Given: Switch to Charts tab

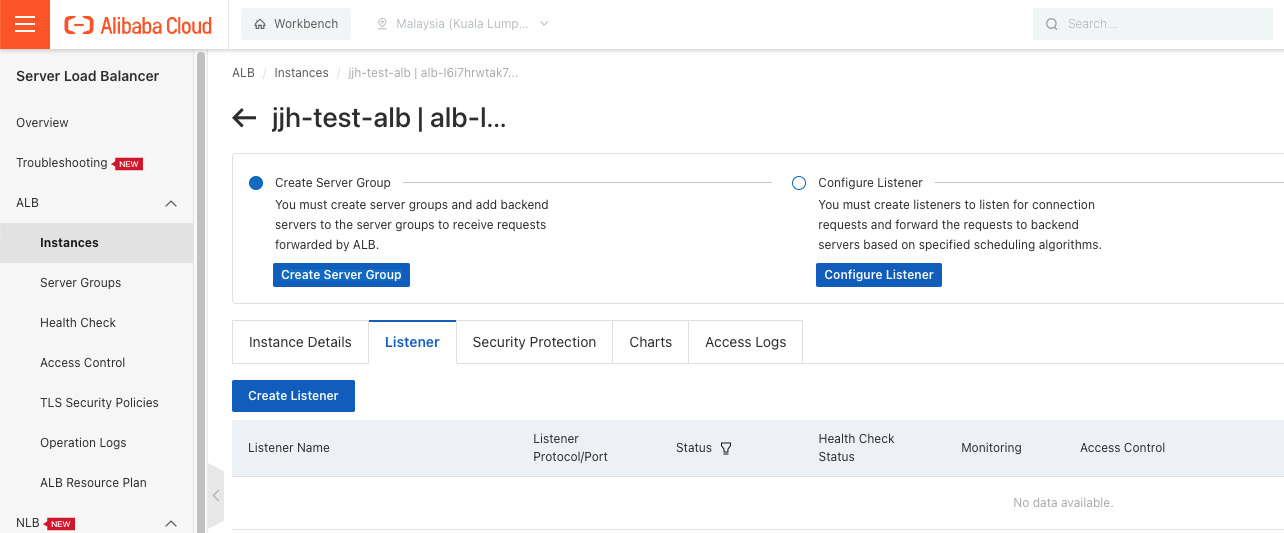Looking at the screenshot, I should click(651, 342).
